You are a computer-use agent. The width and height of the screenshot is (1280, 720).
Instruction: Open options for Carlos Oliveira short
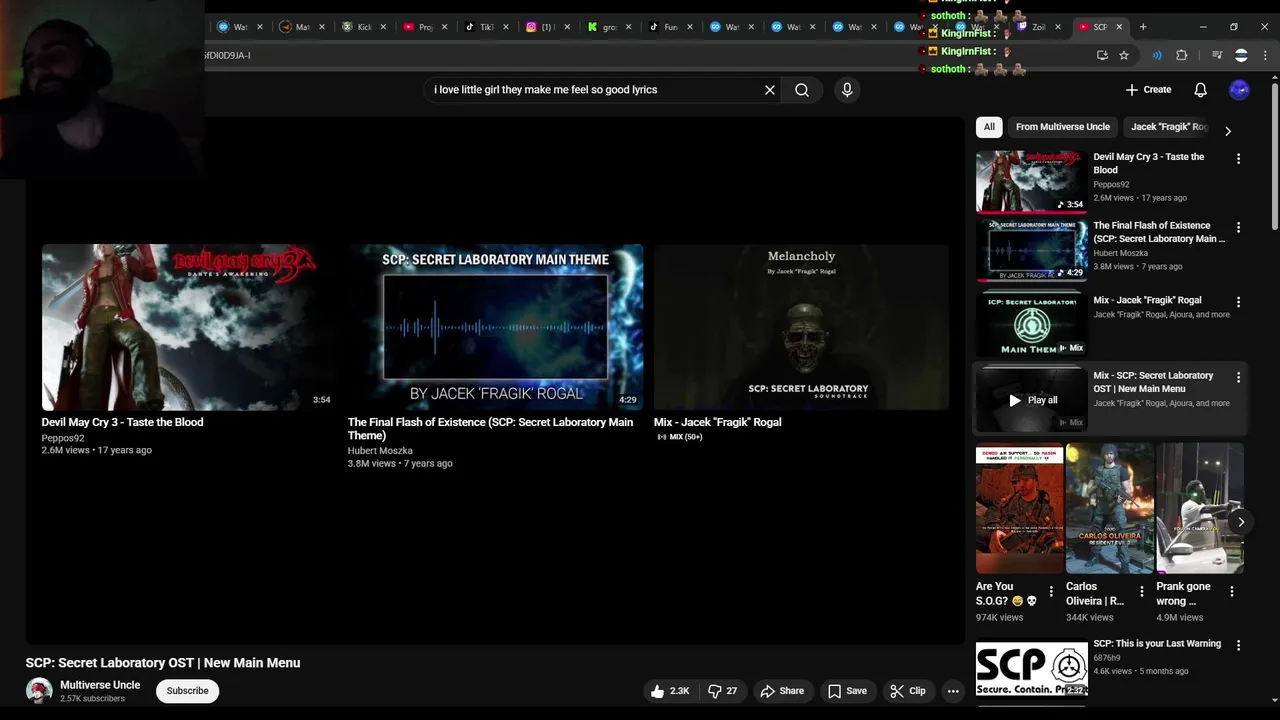(x=1141, y=592)
